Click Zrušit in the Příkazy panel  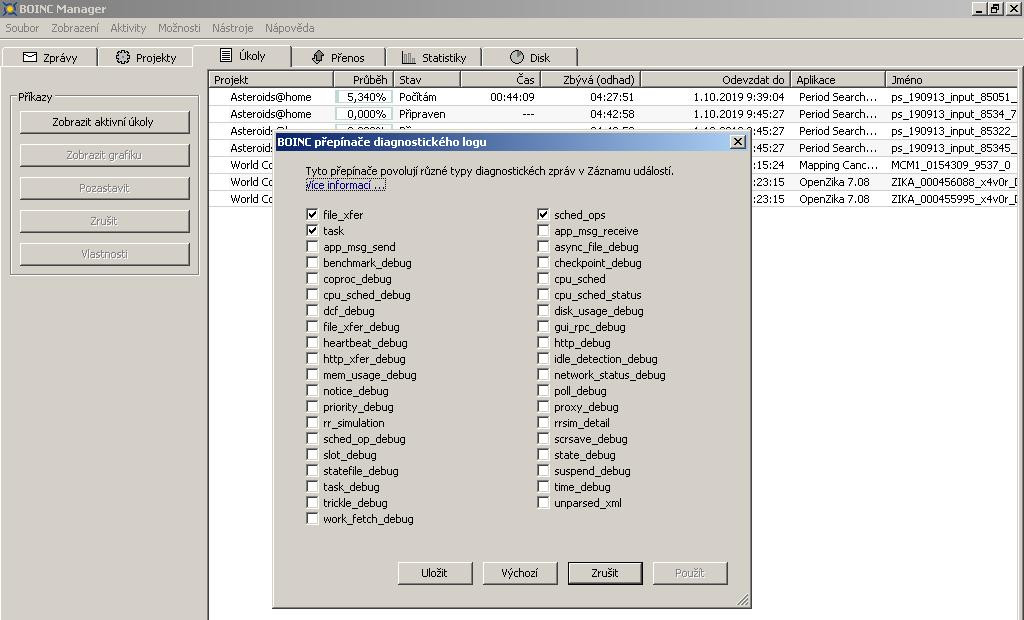point(104,221)
